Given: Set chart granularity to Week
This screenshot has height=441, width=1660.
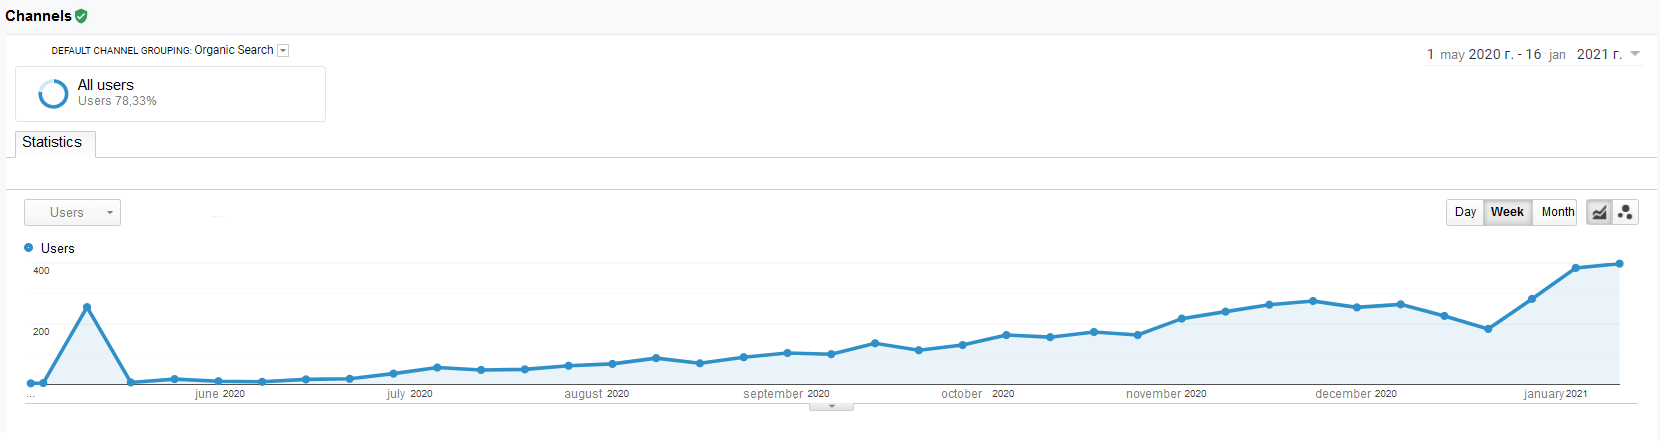Looking at the screenshot, I should [1507, 212].
